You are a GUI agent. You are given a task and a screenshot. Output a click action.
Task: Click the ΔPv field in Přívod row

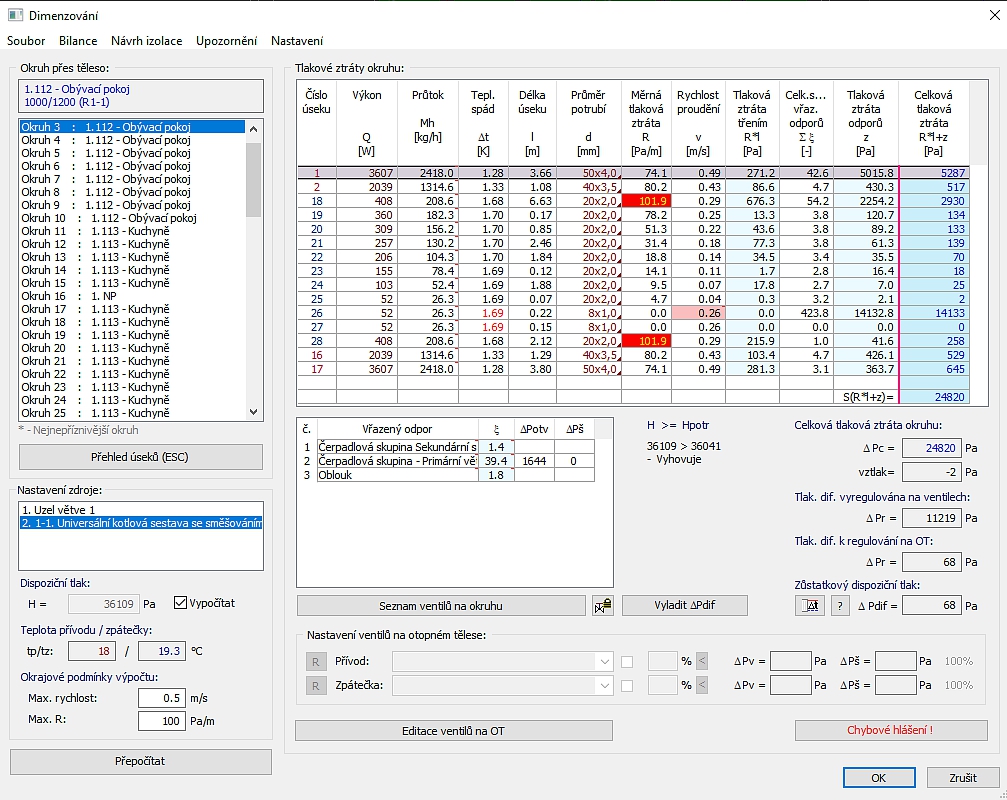click(791, 661)
